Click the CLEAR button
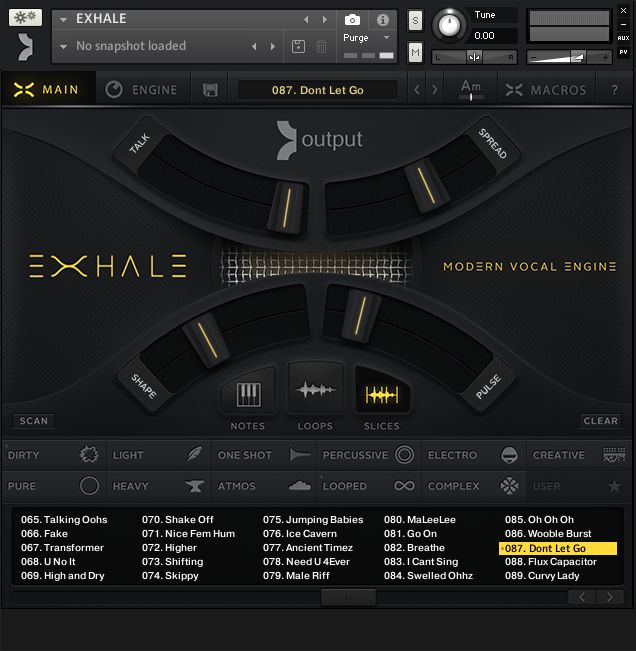 (x=600, y=421)
